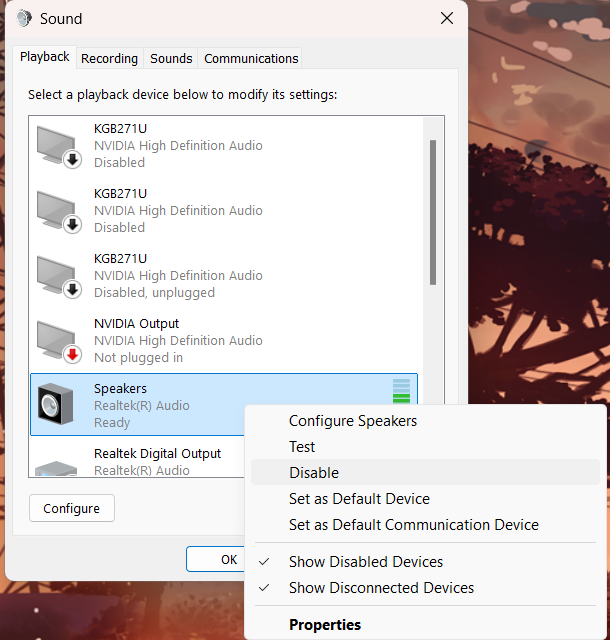
Task: Select the KGB271U monitor icon marked Disabled, unplugged
Action: coord(59,276)
